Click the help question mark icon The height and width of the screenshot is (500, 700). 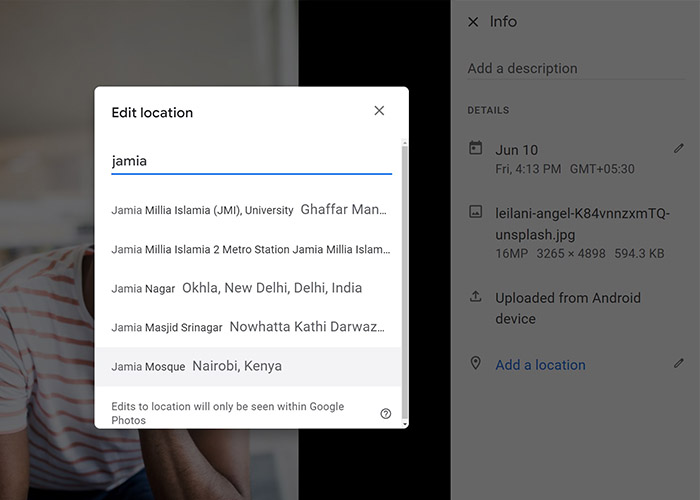point(386,413)
